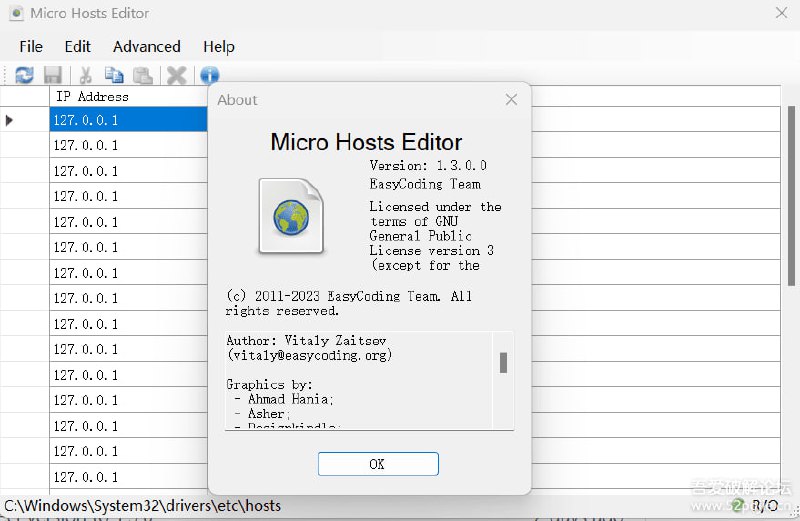The height and width of the screenshot is (521, 800).
Task: Click the globe document icon in About
Action: pos(290,215)
